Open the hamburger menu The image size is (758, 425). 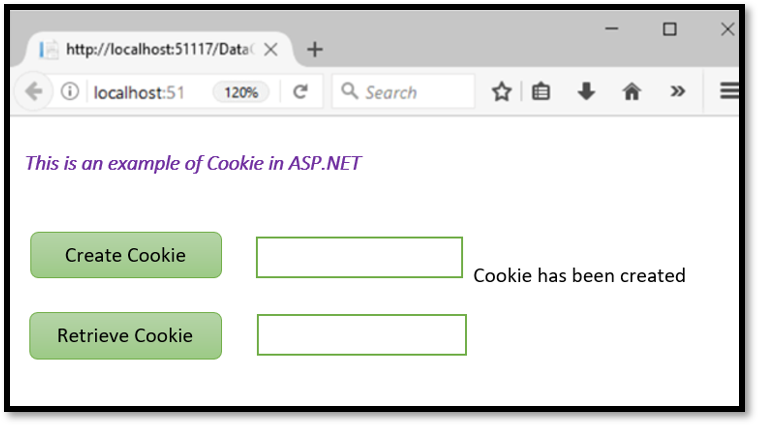[x=730, y=92]
